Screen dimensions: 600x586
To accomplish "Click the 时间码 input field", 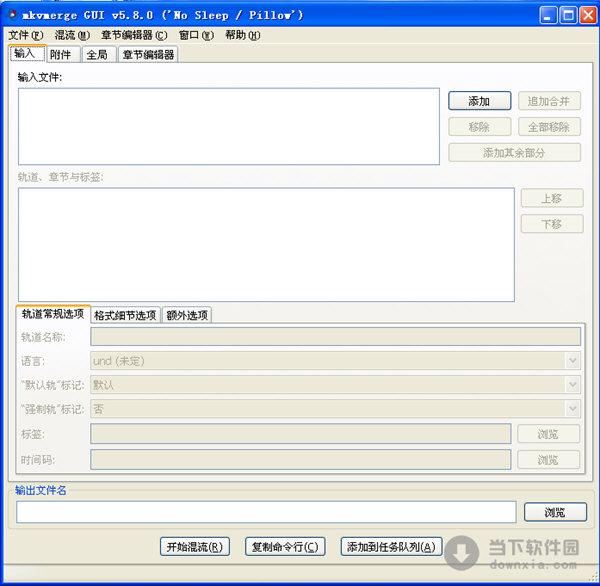I will point(301,459).
